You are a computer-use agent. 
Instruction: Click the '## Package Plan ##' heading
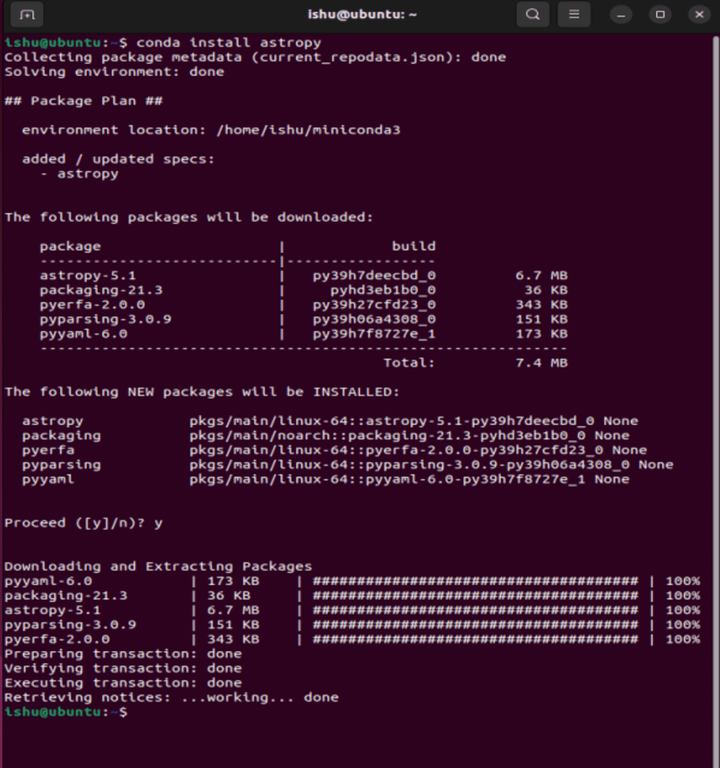click(83, 101)
